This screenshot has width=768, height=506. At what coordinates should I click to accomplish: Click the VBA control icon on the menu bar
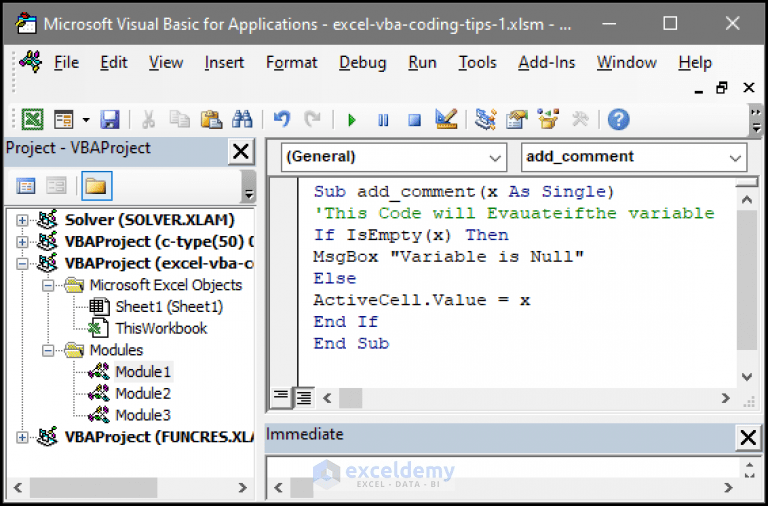[31, 62]
